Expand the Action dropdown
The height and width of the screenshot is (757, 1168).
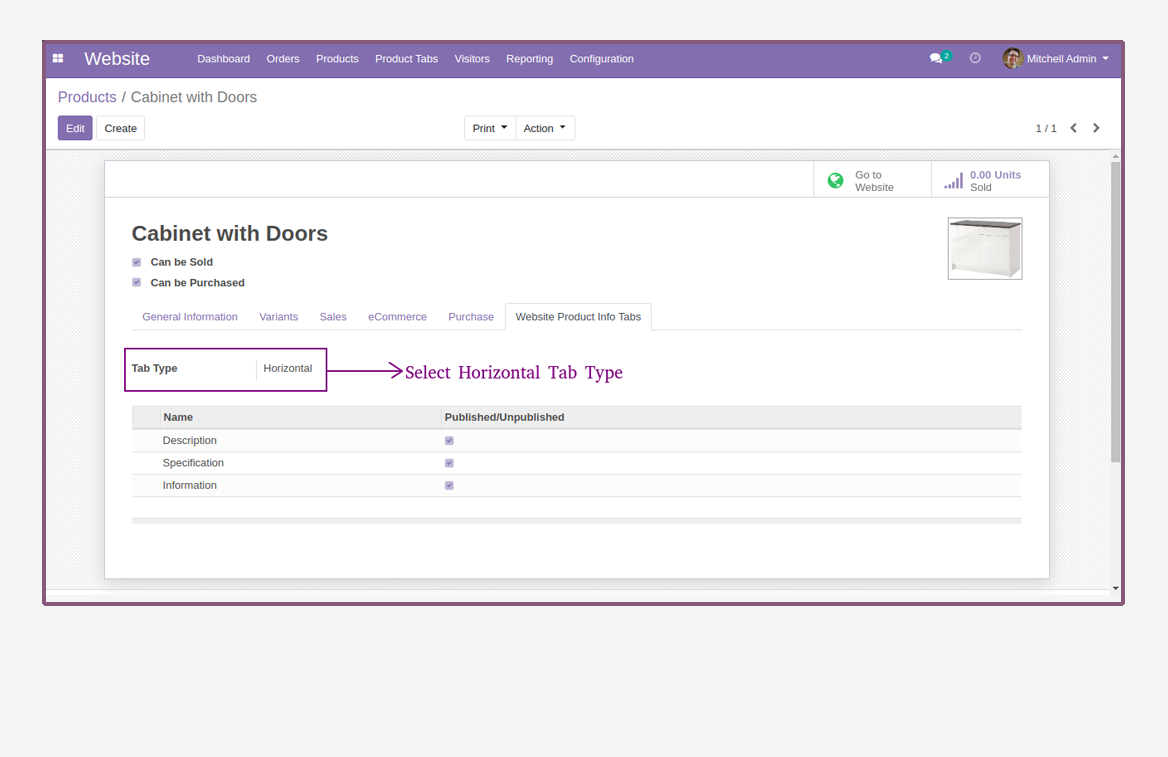coord(545,128)
